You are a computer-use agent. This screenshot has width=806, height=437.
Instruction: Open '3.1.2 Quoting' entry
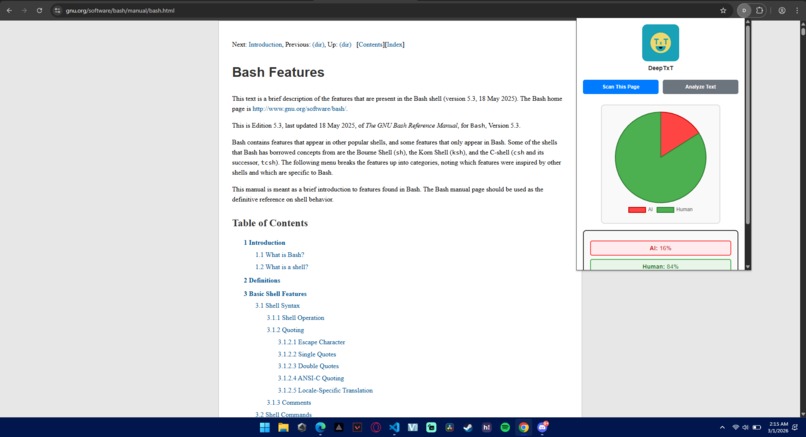pyautogui.click(x=285, y=330)
